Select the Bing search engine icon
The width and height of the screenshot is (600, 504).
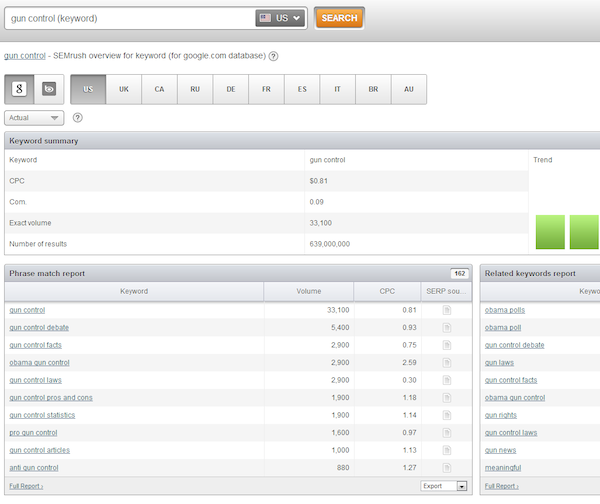(49, 89)
